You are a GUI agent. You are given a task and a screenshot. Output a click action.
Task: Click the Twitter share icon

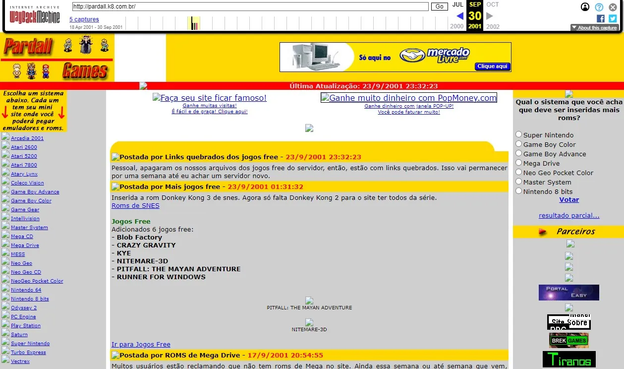[x=612, y=18]
